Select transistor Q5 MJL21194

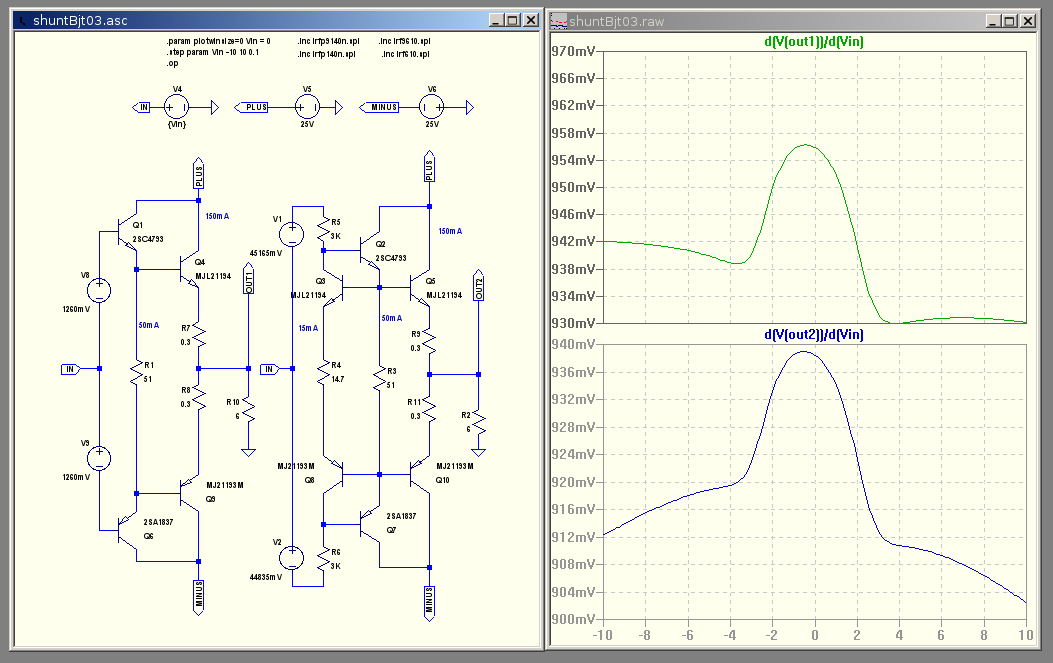click(x=420, y=288)
